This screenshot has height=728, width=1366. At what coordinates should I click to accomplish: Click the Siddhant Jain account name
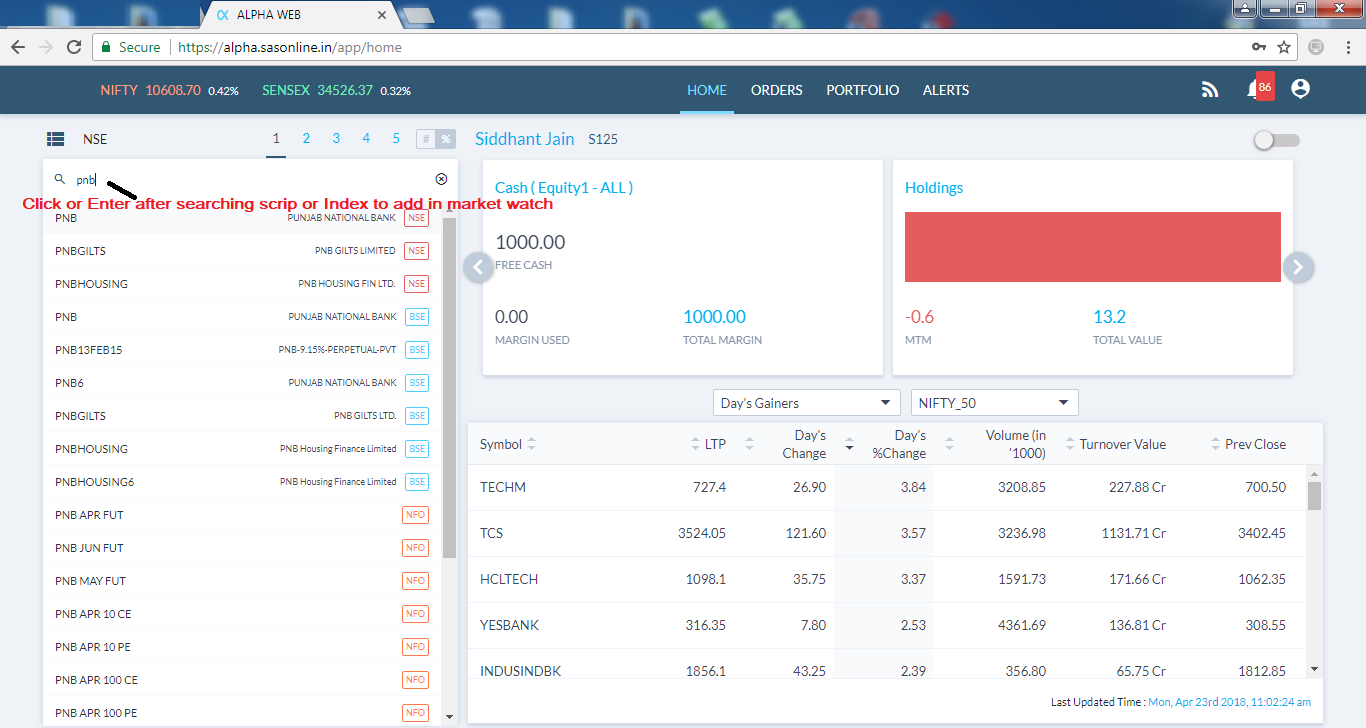[525, 139]
